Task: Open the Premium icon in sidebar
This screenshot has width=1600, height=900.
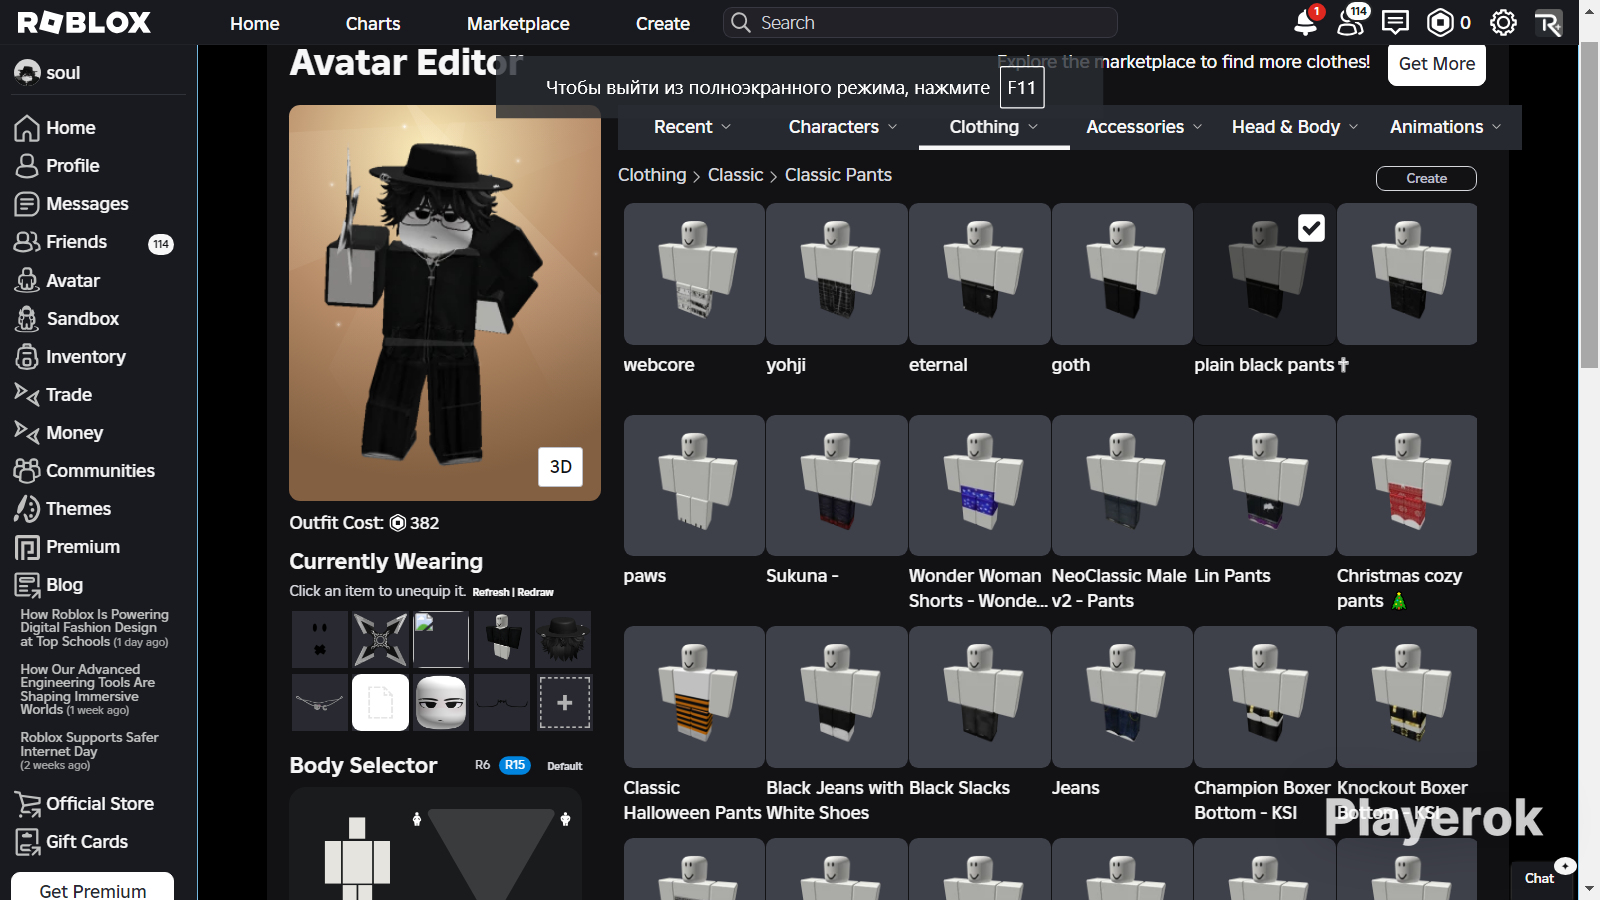Action: [27, 547]
